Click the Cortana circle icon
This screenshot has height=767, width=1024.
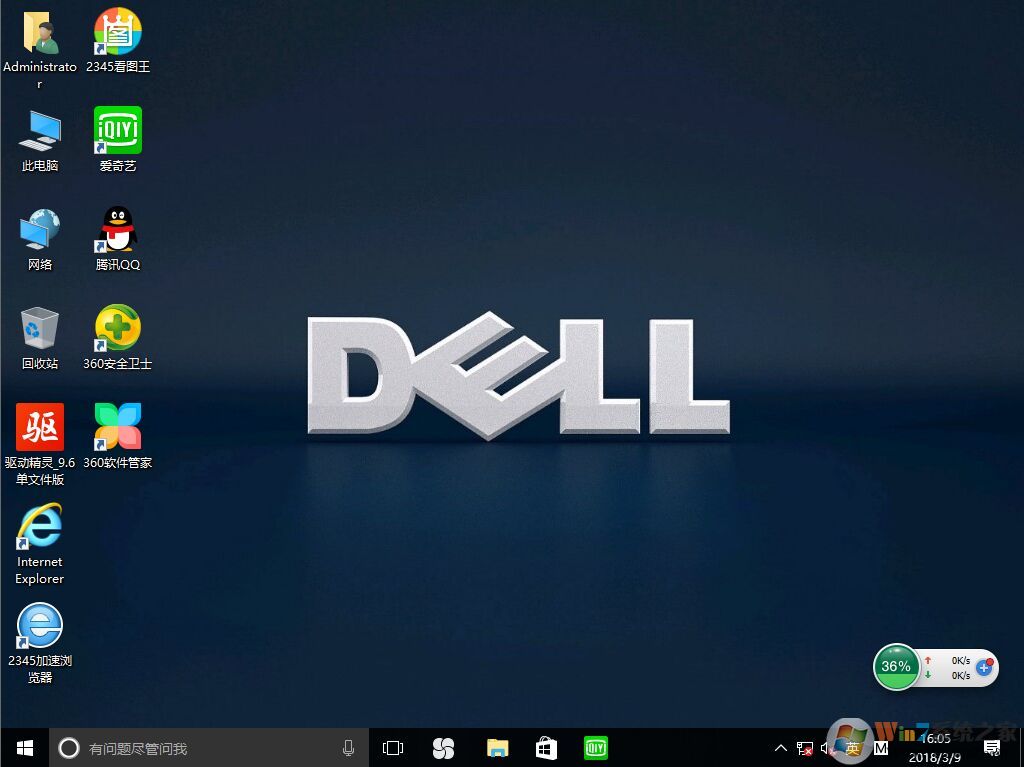coord(69,748)
